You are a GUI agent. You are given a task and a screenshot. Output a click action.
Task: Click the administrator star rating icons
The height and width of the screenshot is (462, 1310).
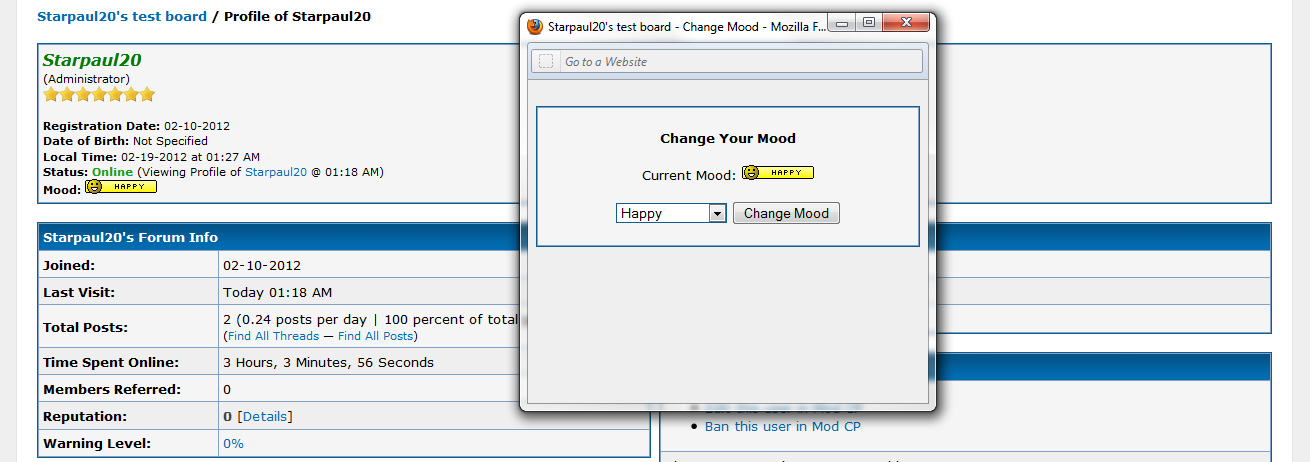pyautogui.click(x=99, y=95)
